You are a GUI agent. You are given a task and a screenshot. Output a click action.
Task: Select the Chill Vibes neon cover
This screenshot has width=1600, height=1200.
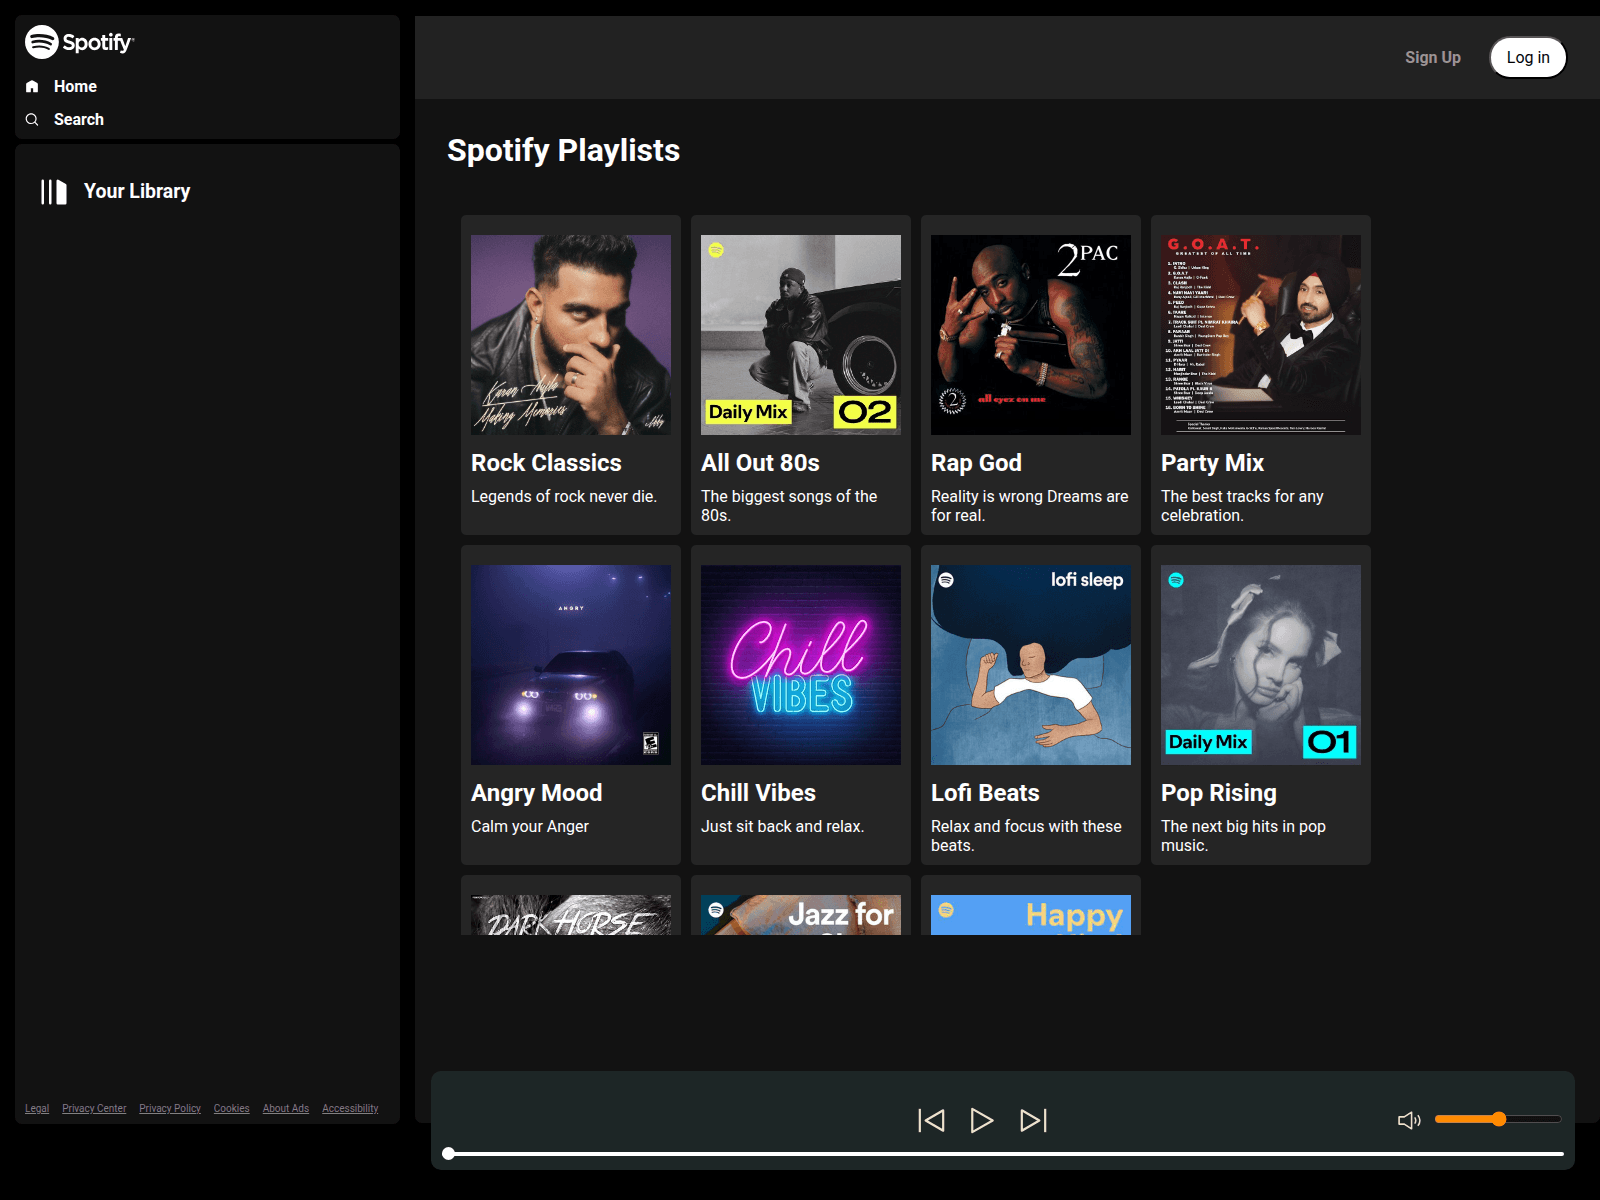click(x=801, y=665)
